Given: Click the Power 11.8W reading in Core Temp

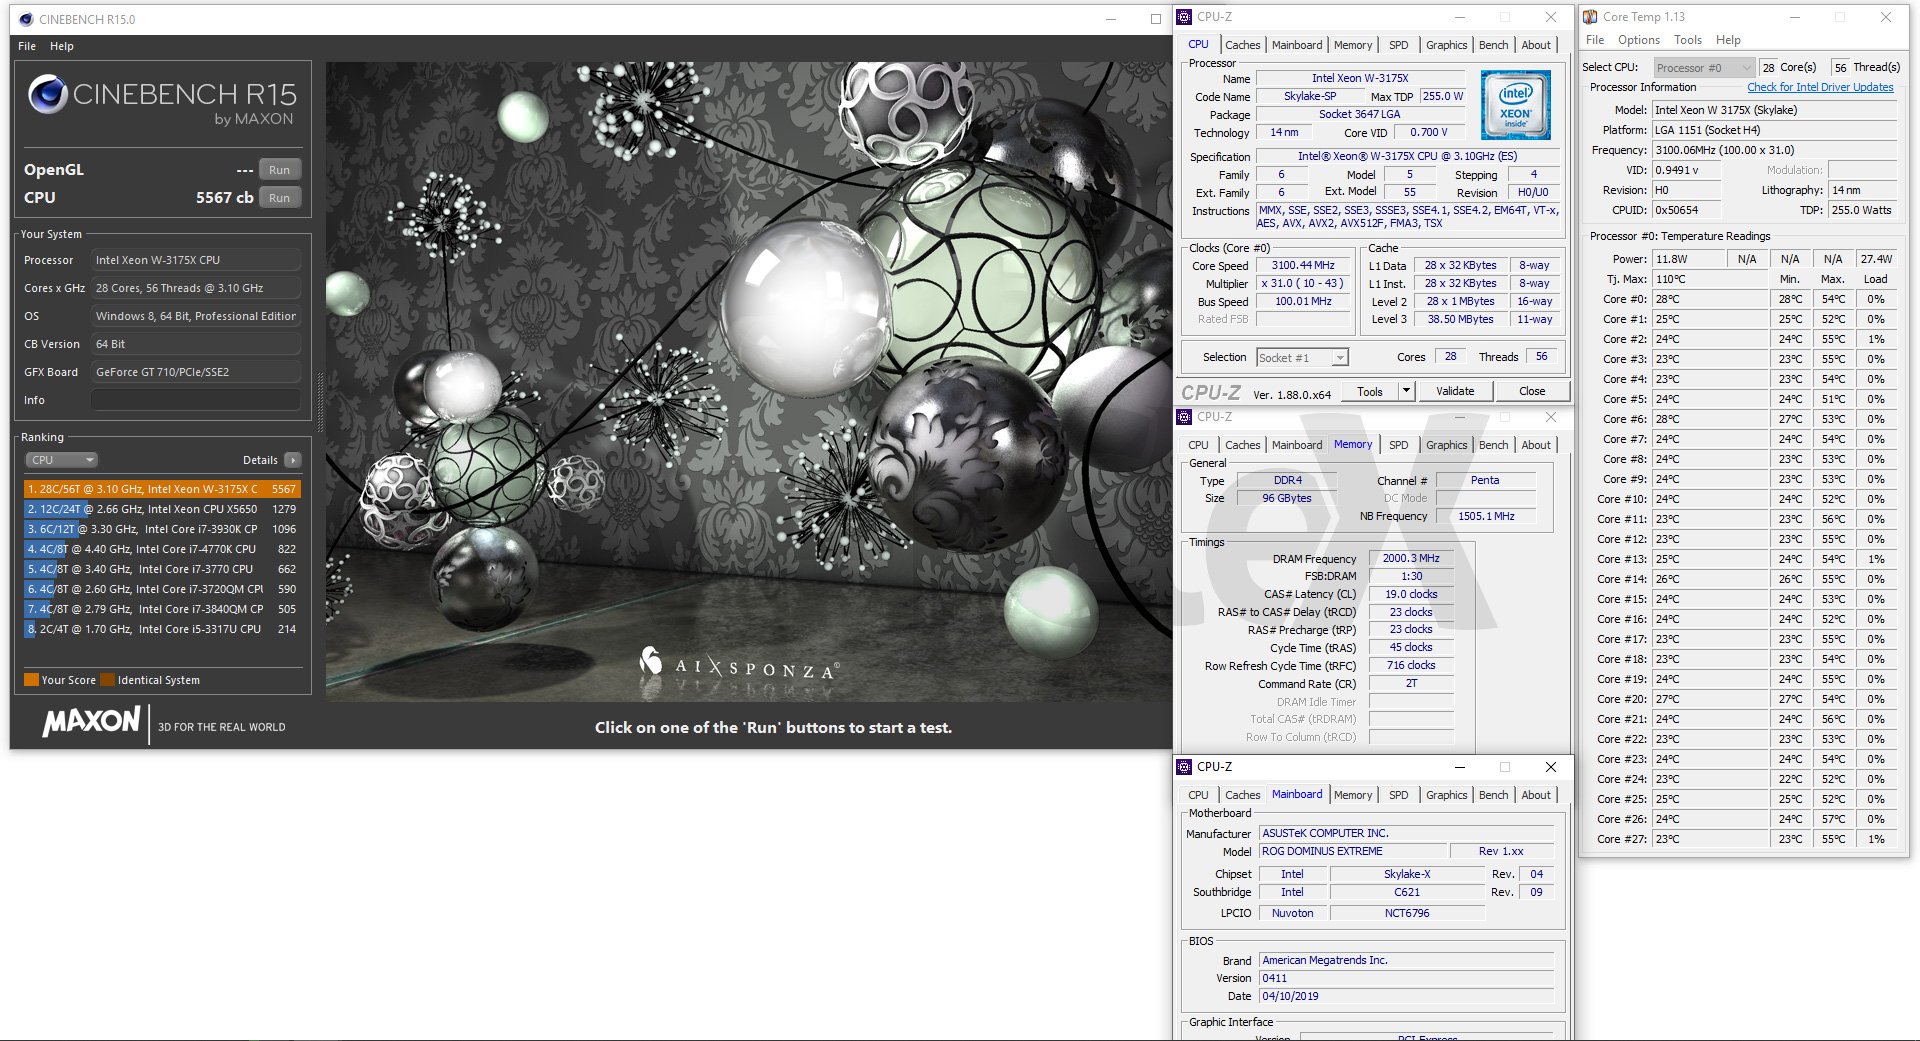Looking at the screenshot, I should click(1688, 259).
